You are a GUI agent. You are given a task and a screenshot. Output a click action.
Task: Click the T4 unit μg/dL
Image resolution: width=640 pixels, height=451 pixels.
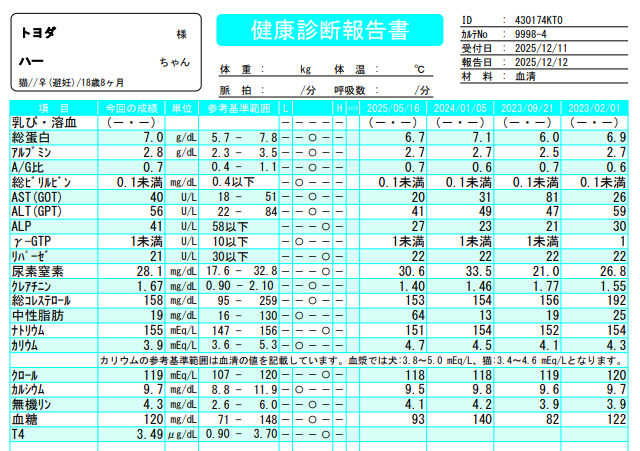coord(182,435)
